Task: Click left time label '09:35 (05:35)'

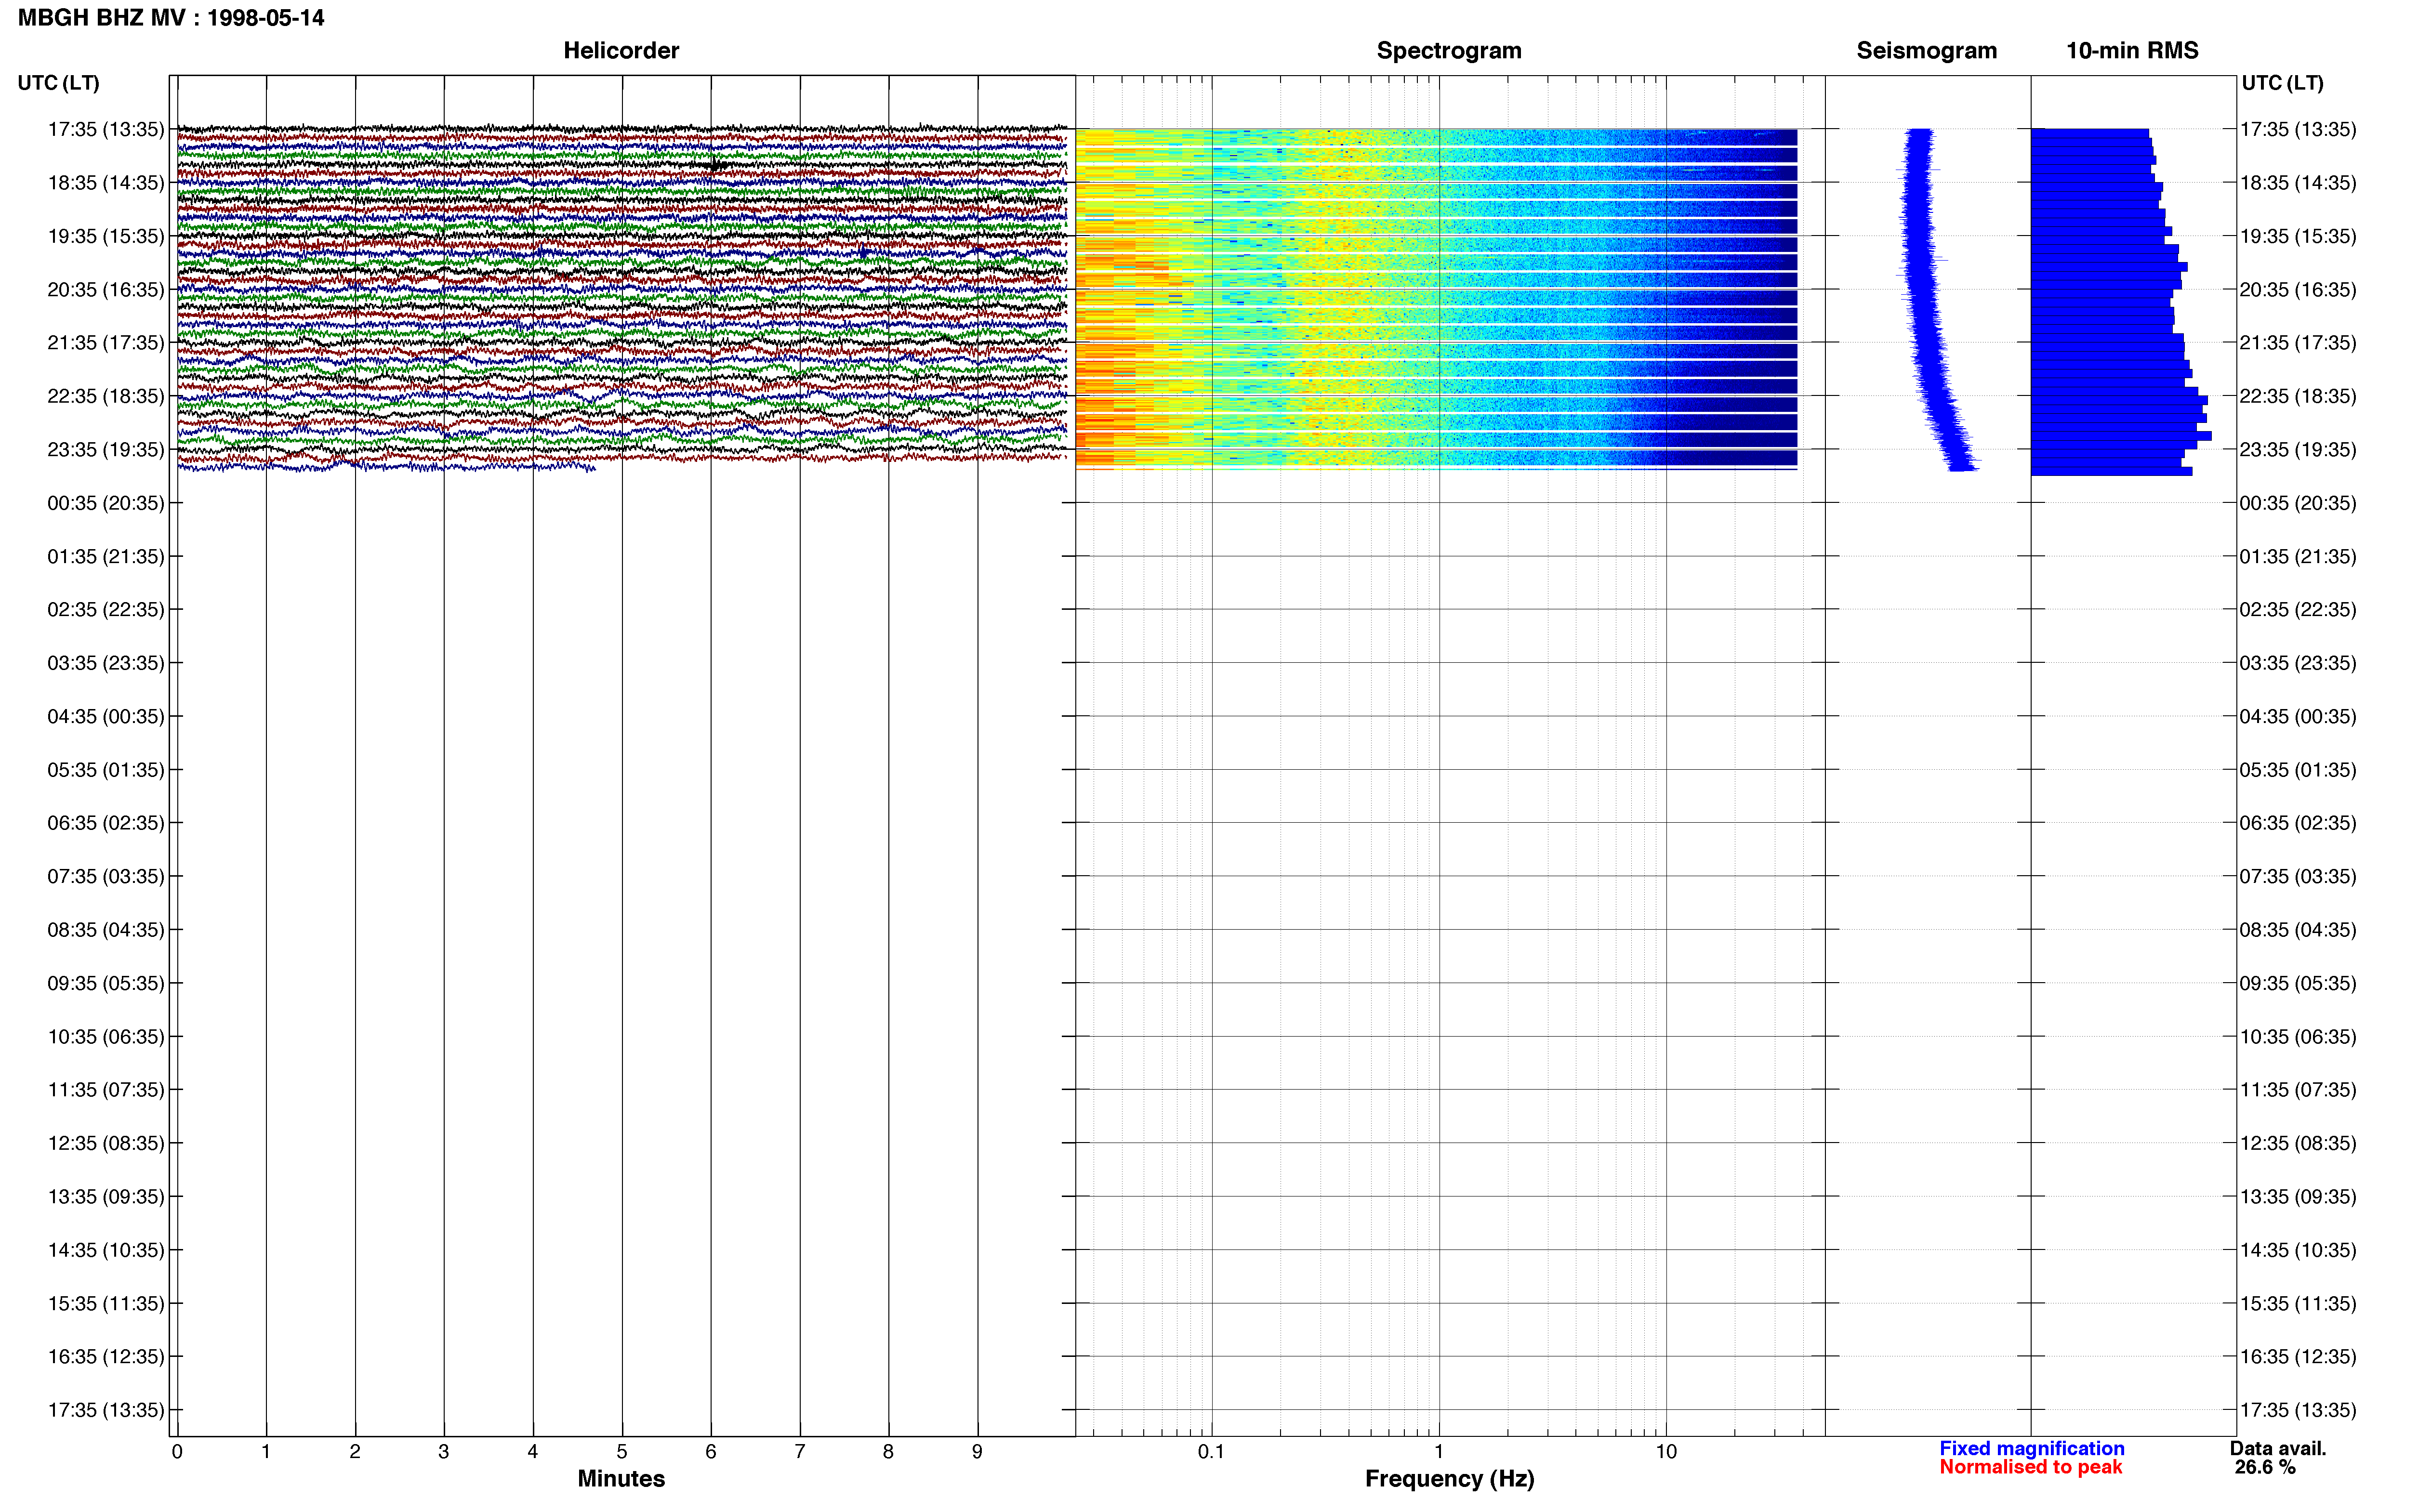Action: (106, 983)
